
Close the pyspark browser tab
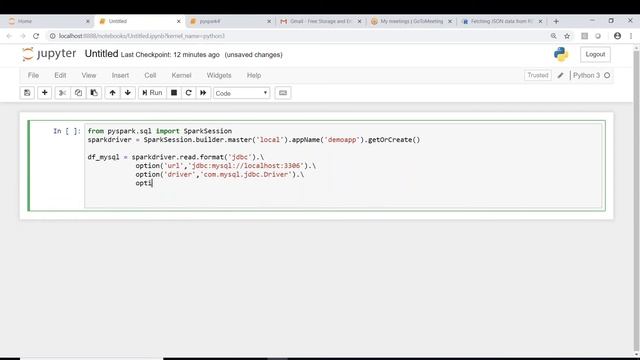pos(269,21)
